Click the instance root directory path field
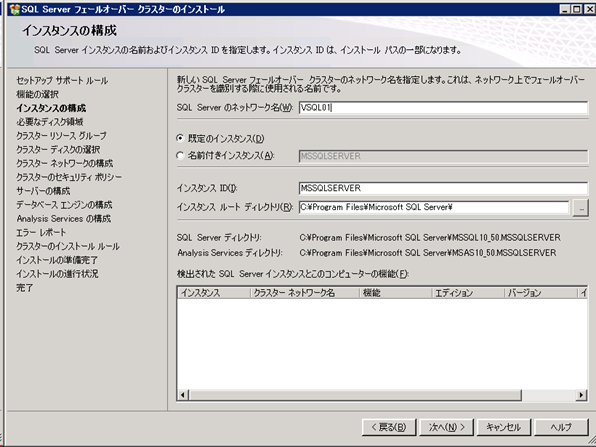 point(434,208)
